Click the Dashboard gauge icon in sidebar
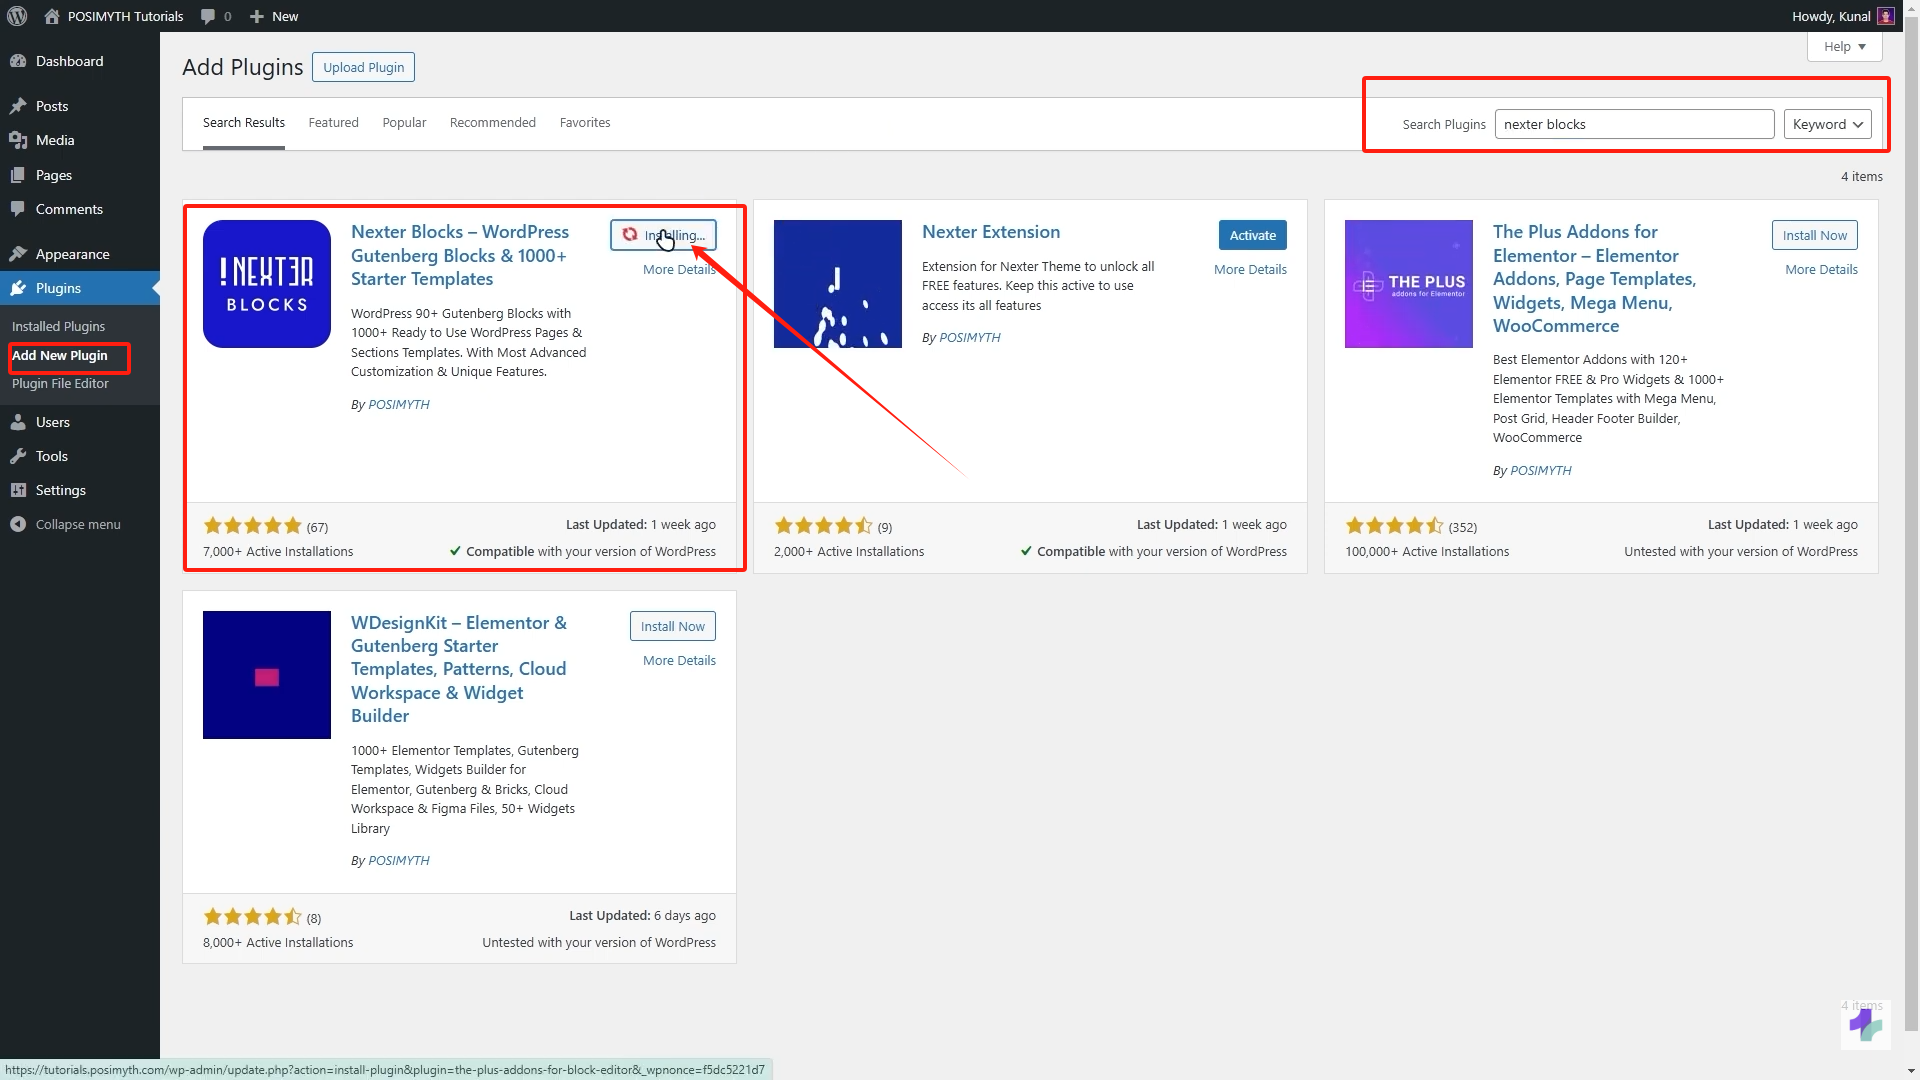The width and height of the screenshot is (1920, 1080). [18, 61]
